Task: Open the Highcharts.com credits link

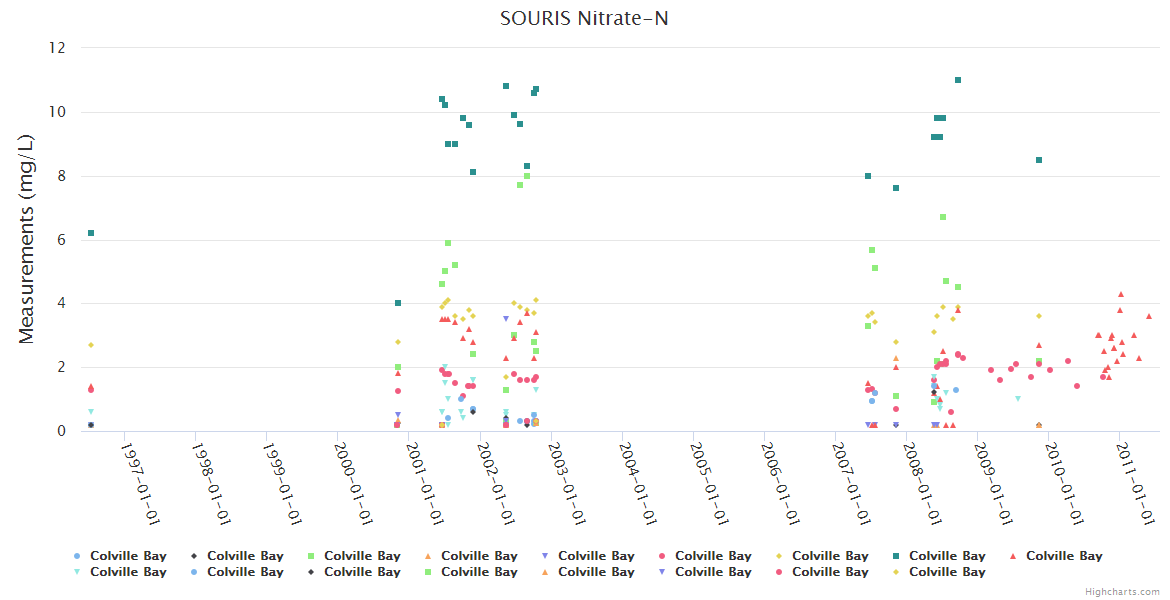Action: click(1122, 592)
